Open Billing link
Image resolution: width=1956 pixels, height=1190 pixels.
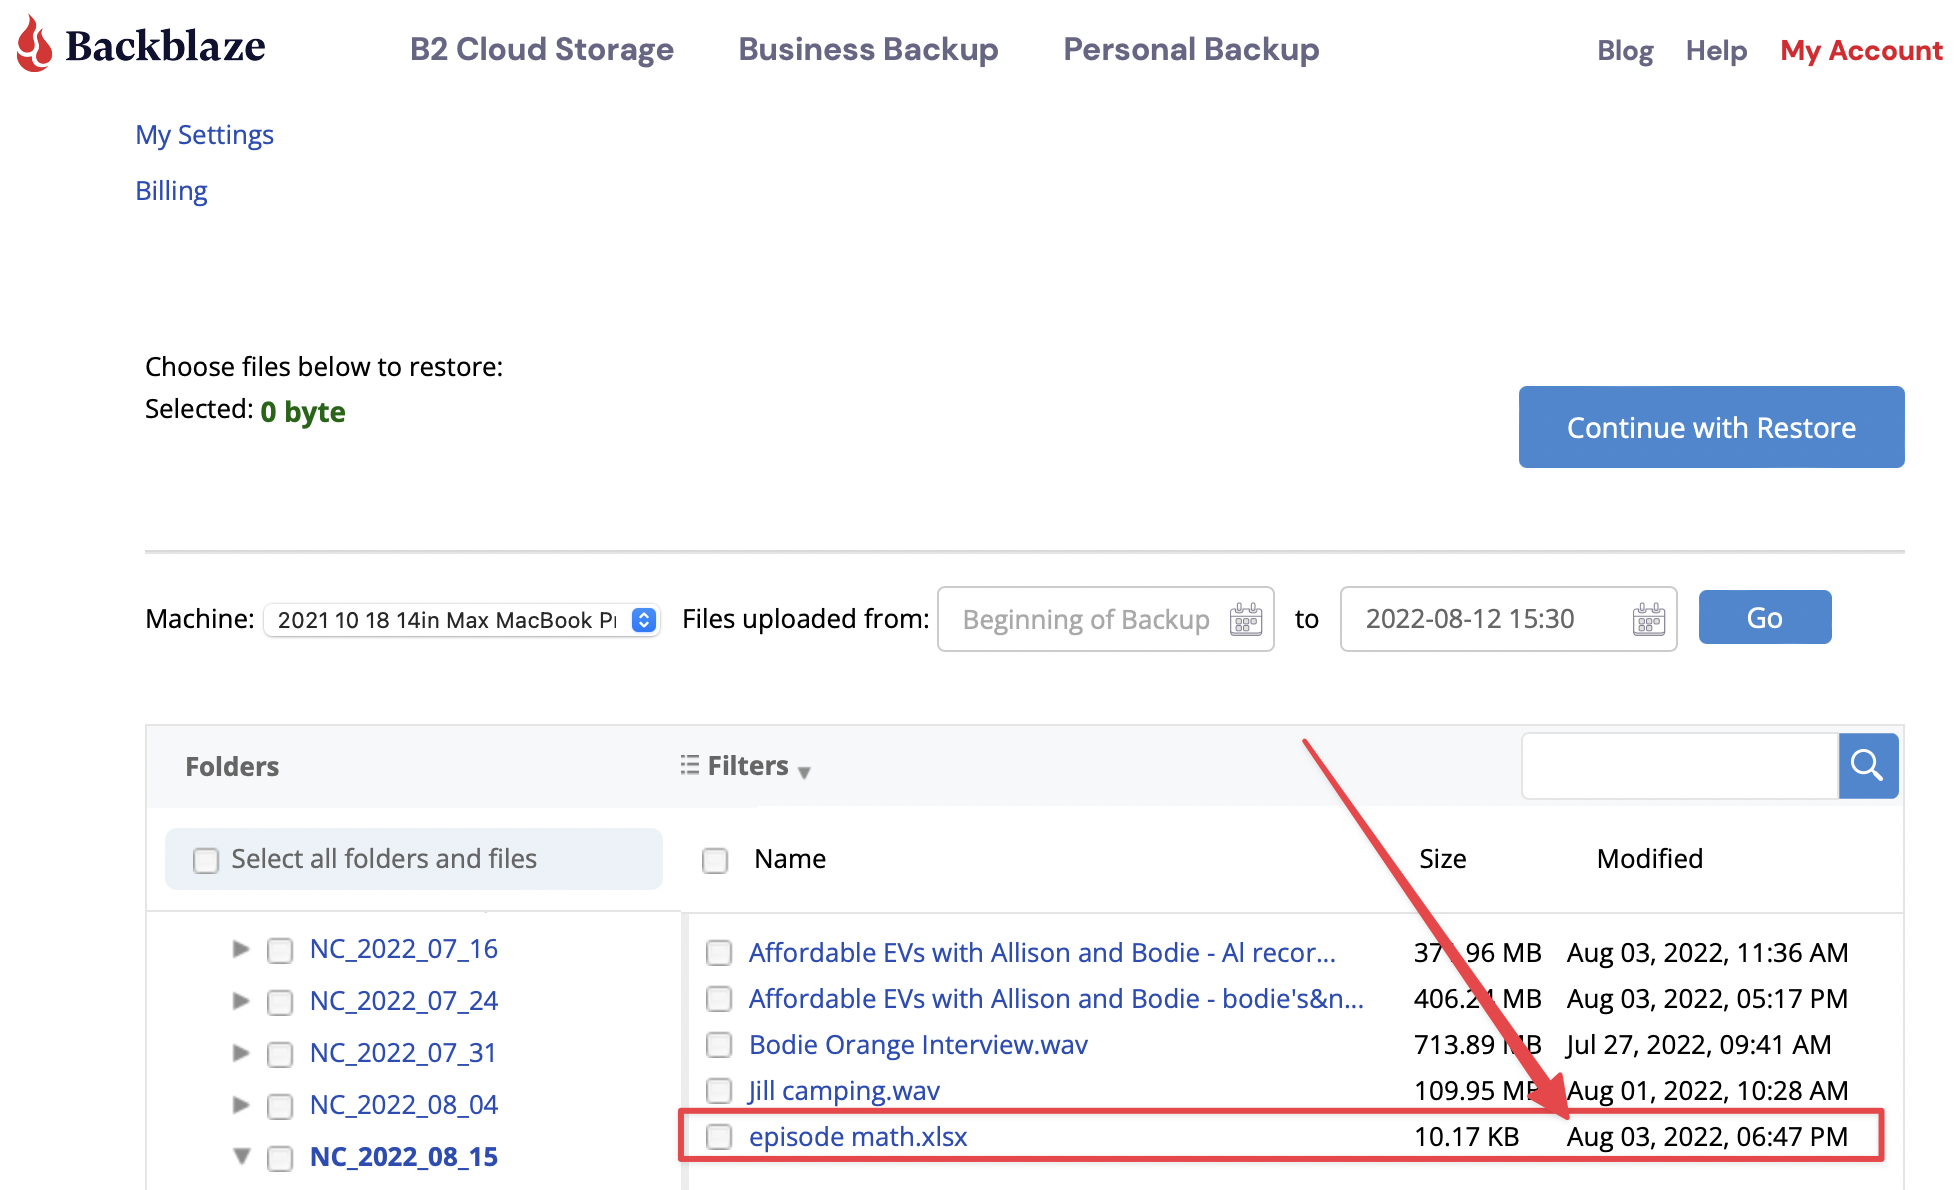pos(171,191)
